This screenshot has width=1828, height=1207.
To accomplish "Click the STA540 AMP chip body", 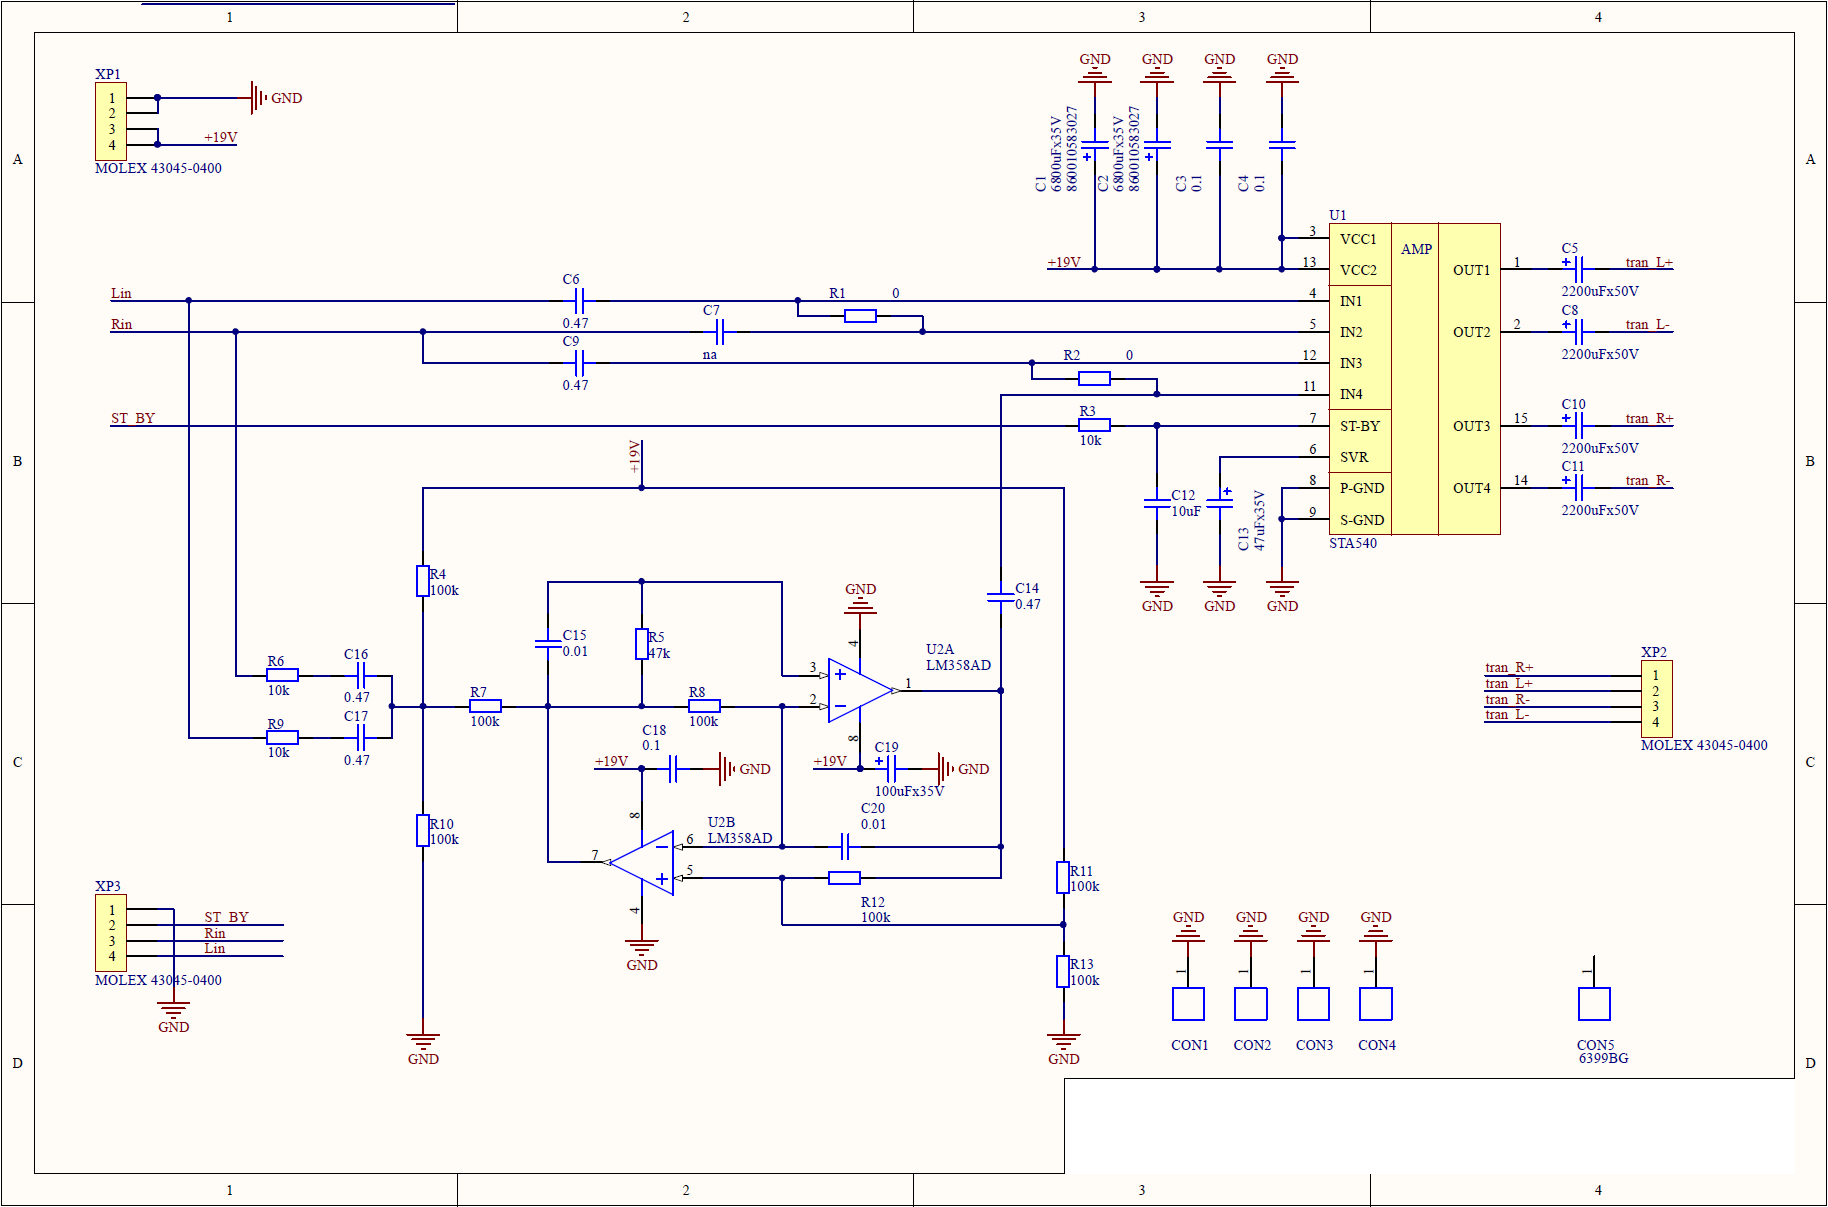I will 1415,379.
